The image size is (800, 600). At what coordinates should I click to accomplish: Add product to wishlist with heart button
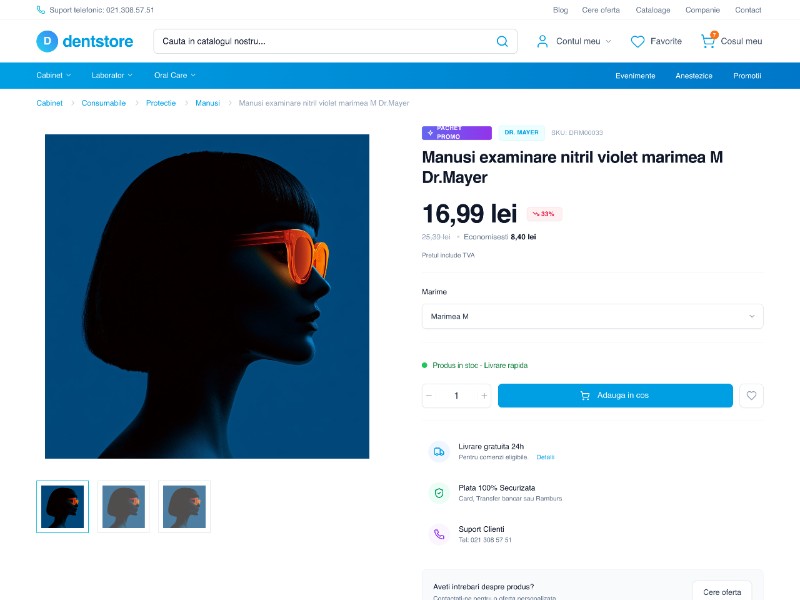click(751, 396)
